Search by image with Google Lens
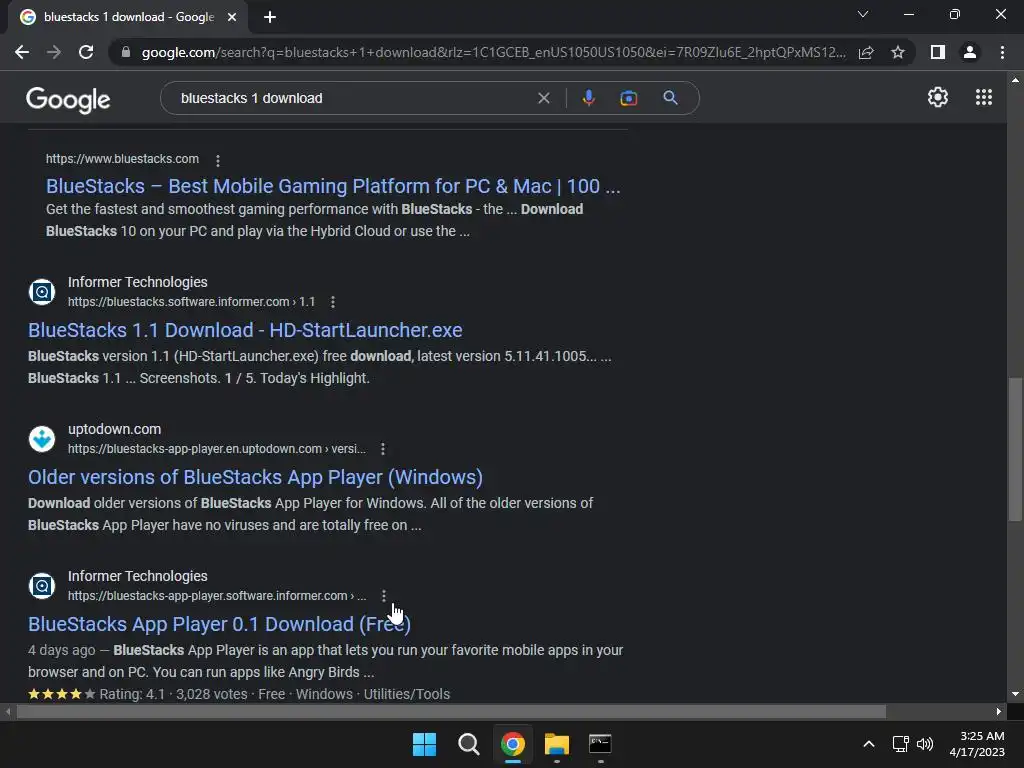Image resolution: width=1024 pixels, height=768 pixels. pyautogui.click(x=628, y=98)
